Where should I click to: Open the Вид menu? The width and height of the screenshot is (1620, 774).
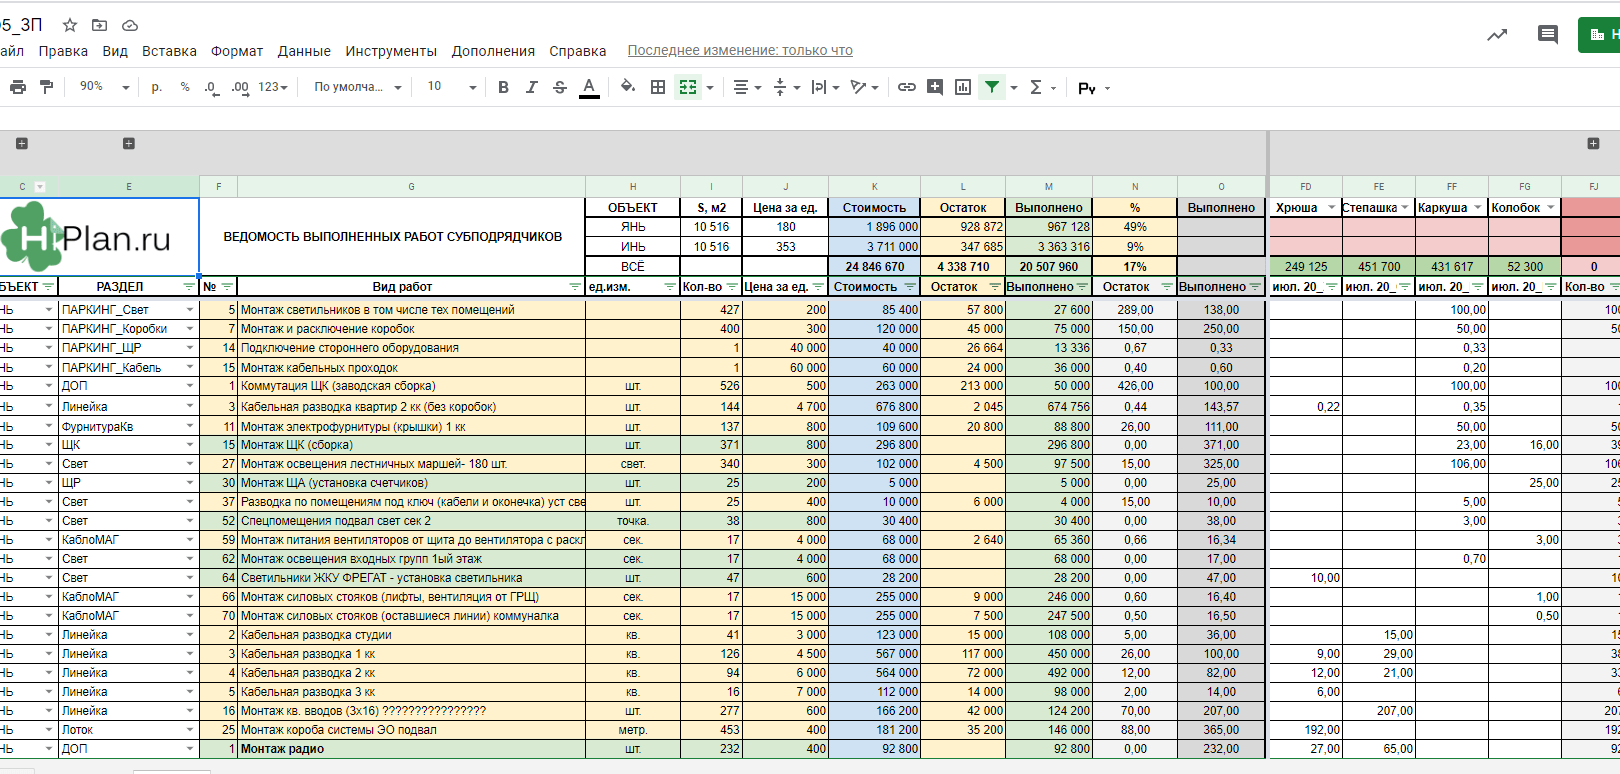point(115,51)
